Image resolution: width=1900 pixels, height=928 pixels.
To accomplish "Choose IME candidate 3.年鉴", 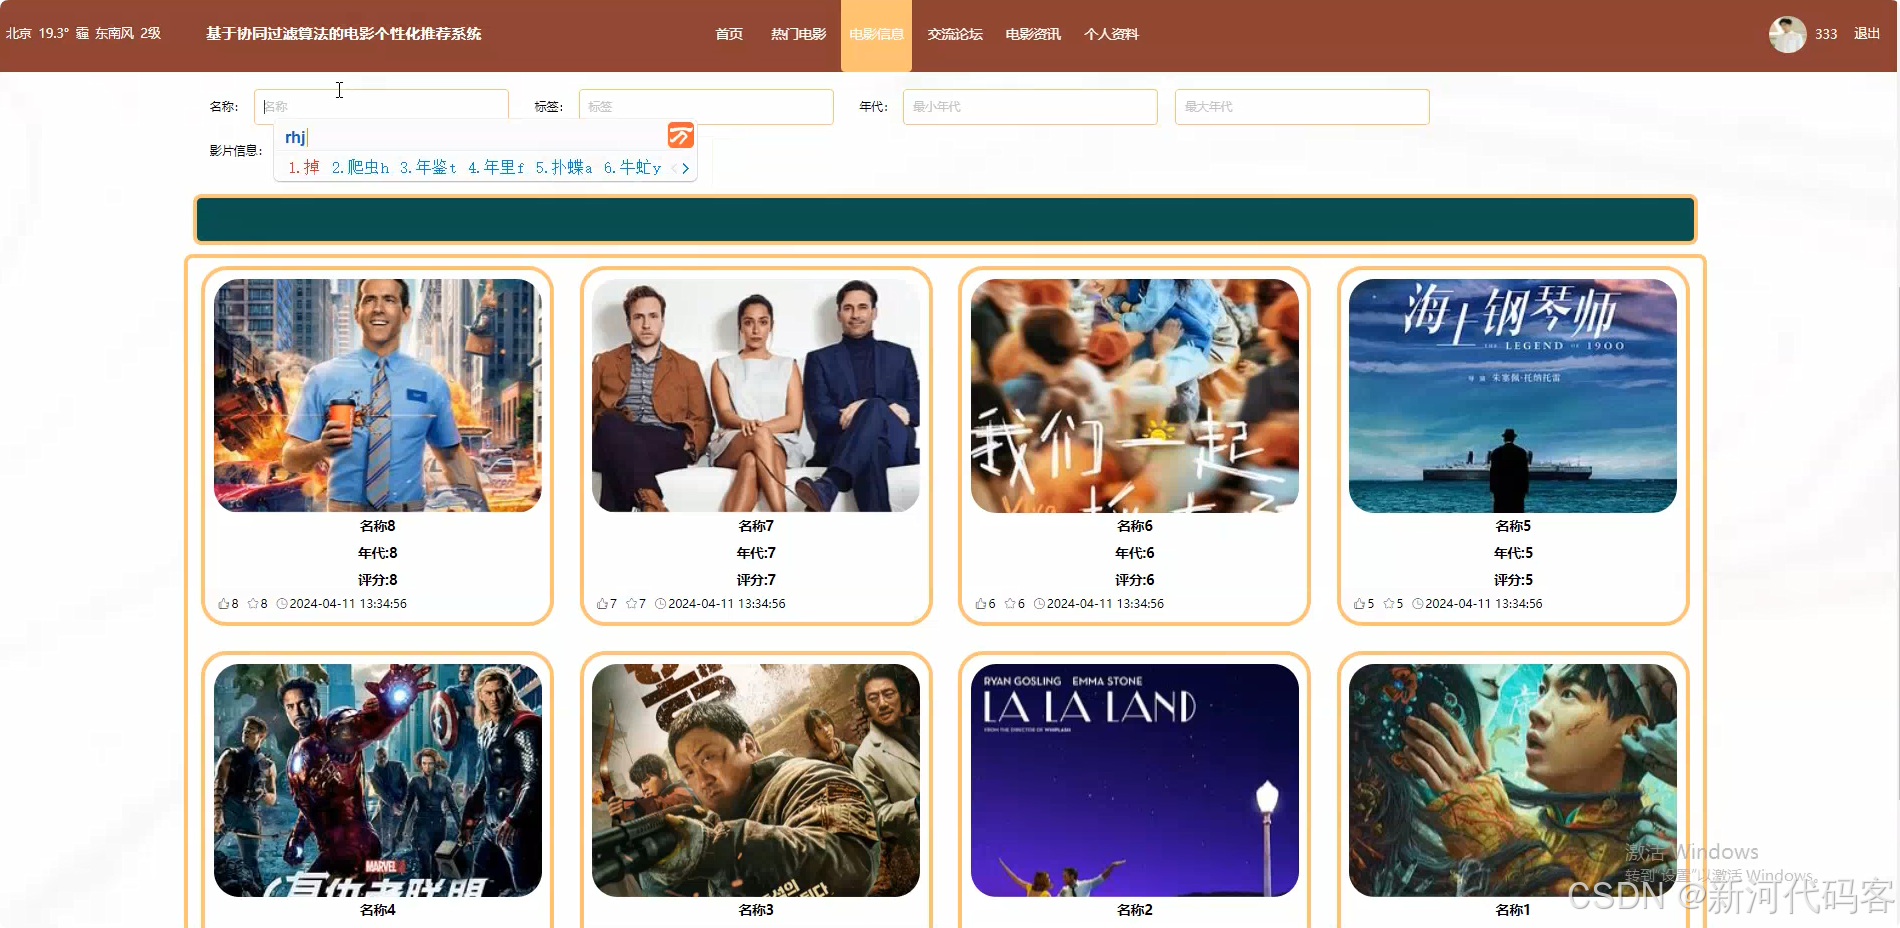I will 428,168.
